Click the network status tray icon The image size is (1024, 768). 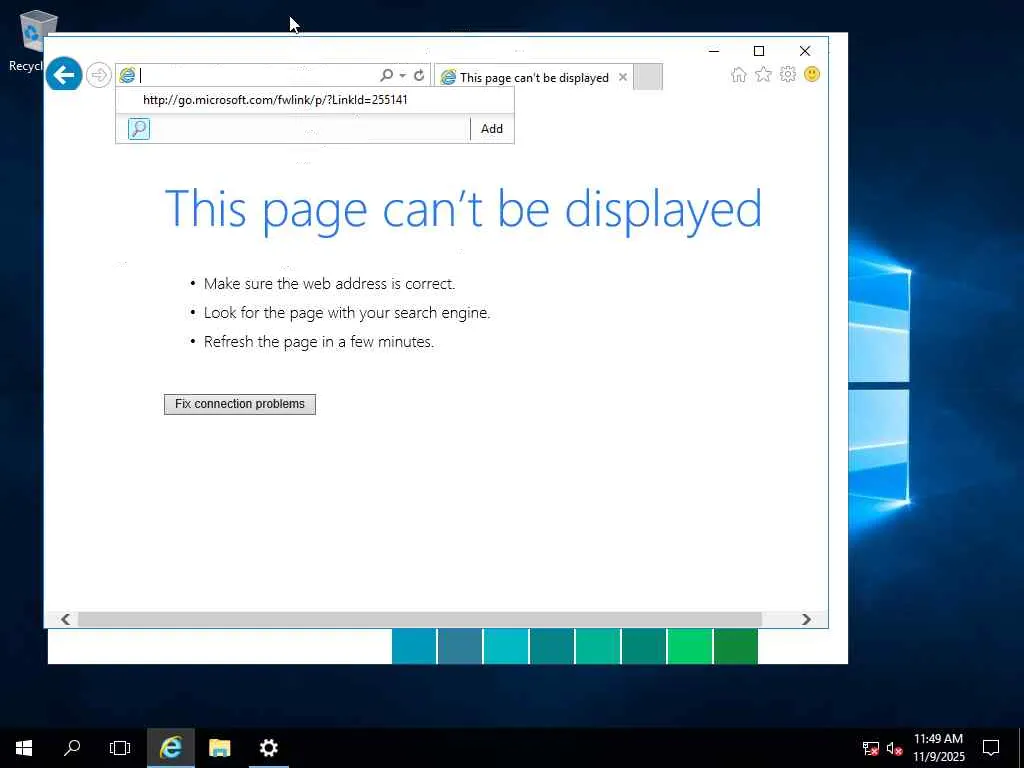click(871, 748)
